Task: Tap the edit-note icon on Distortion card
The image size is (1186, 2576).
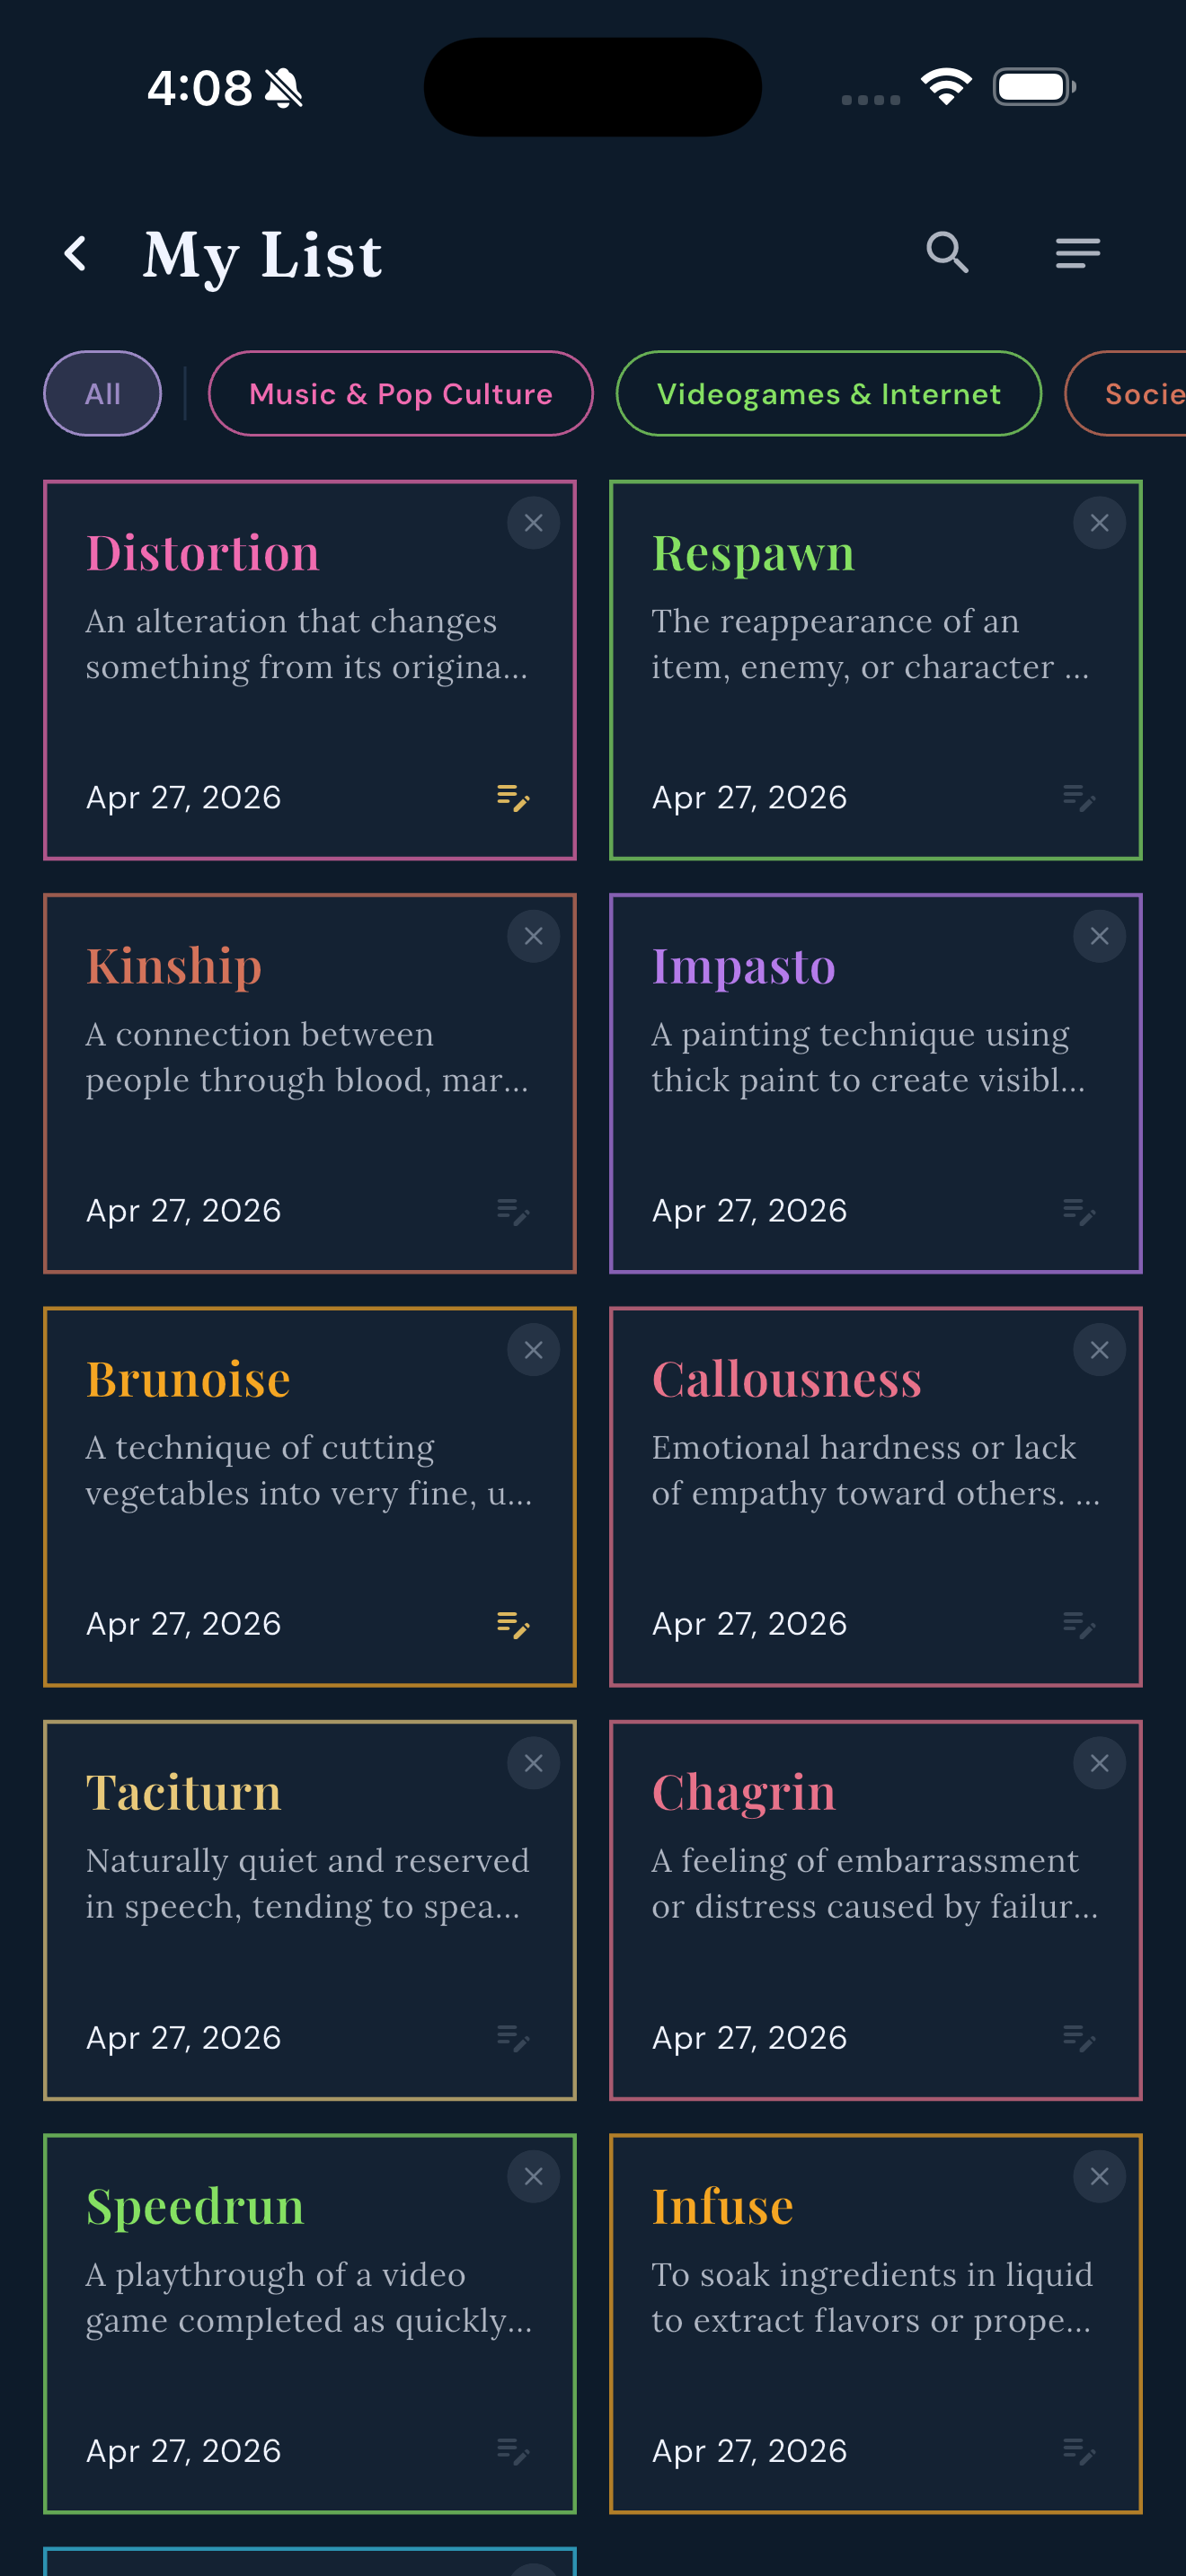Action: point(513,799)
